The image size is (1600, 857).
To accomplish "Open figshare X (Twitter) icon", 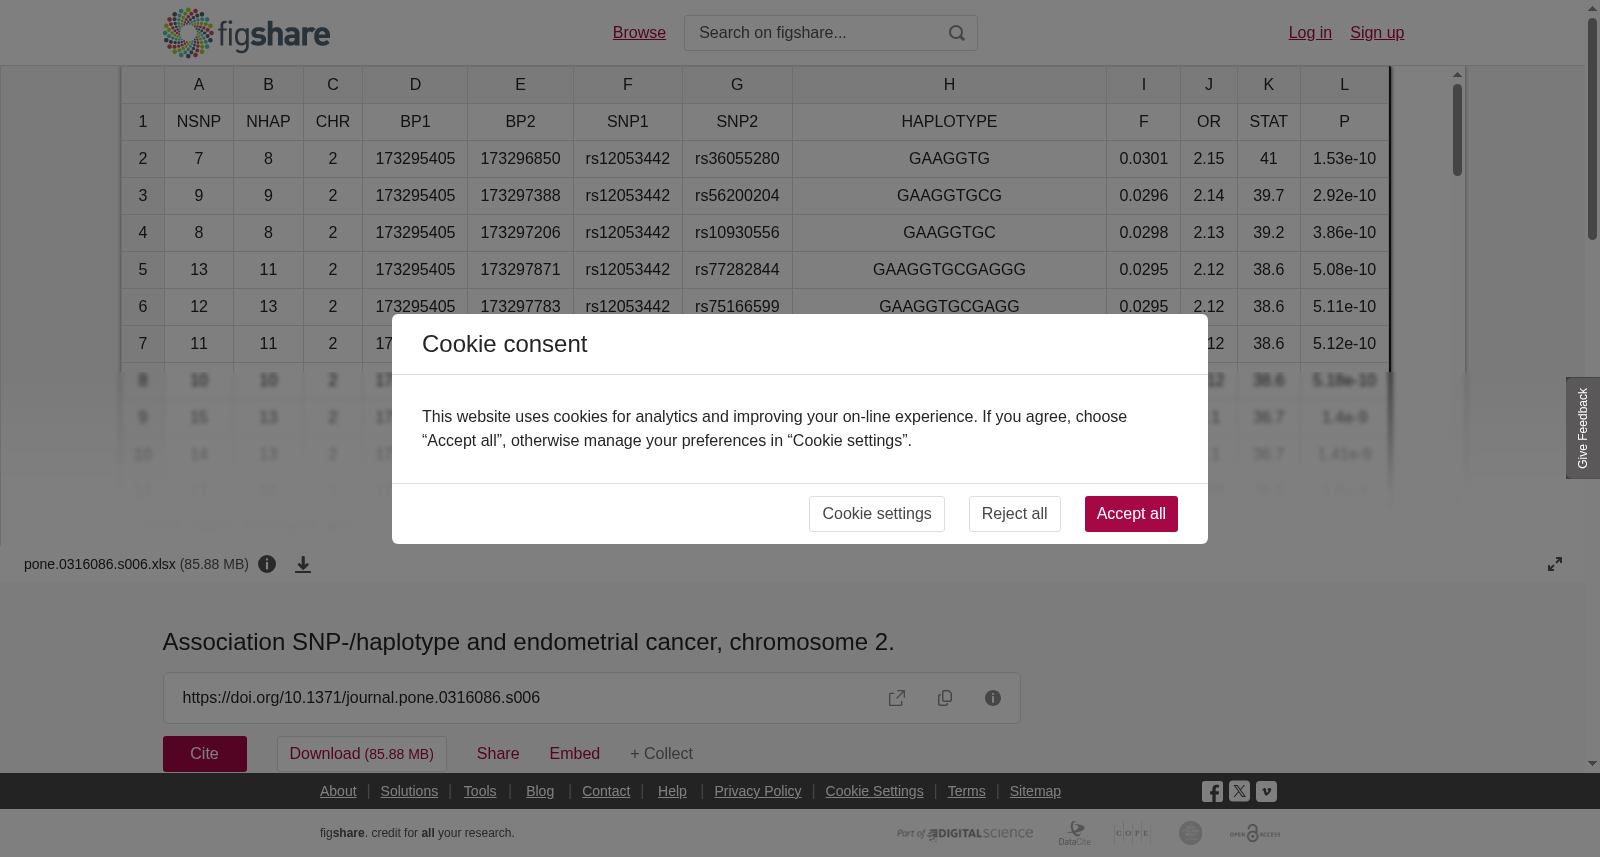I will 1239,791.
